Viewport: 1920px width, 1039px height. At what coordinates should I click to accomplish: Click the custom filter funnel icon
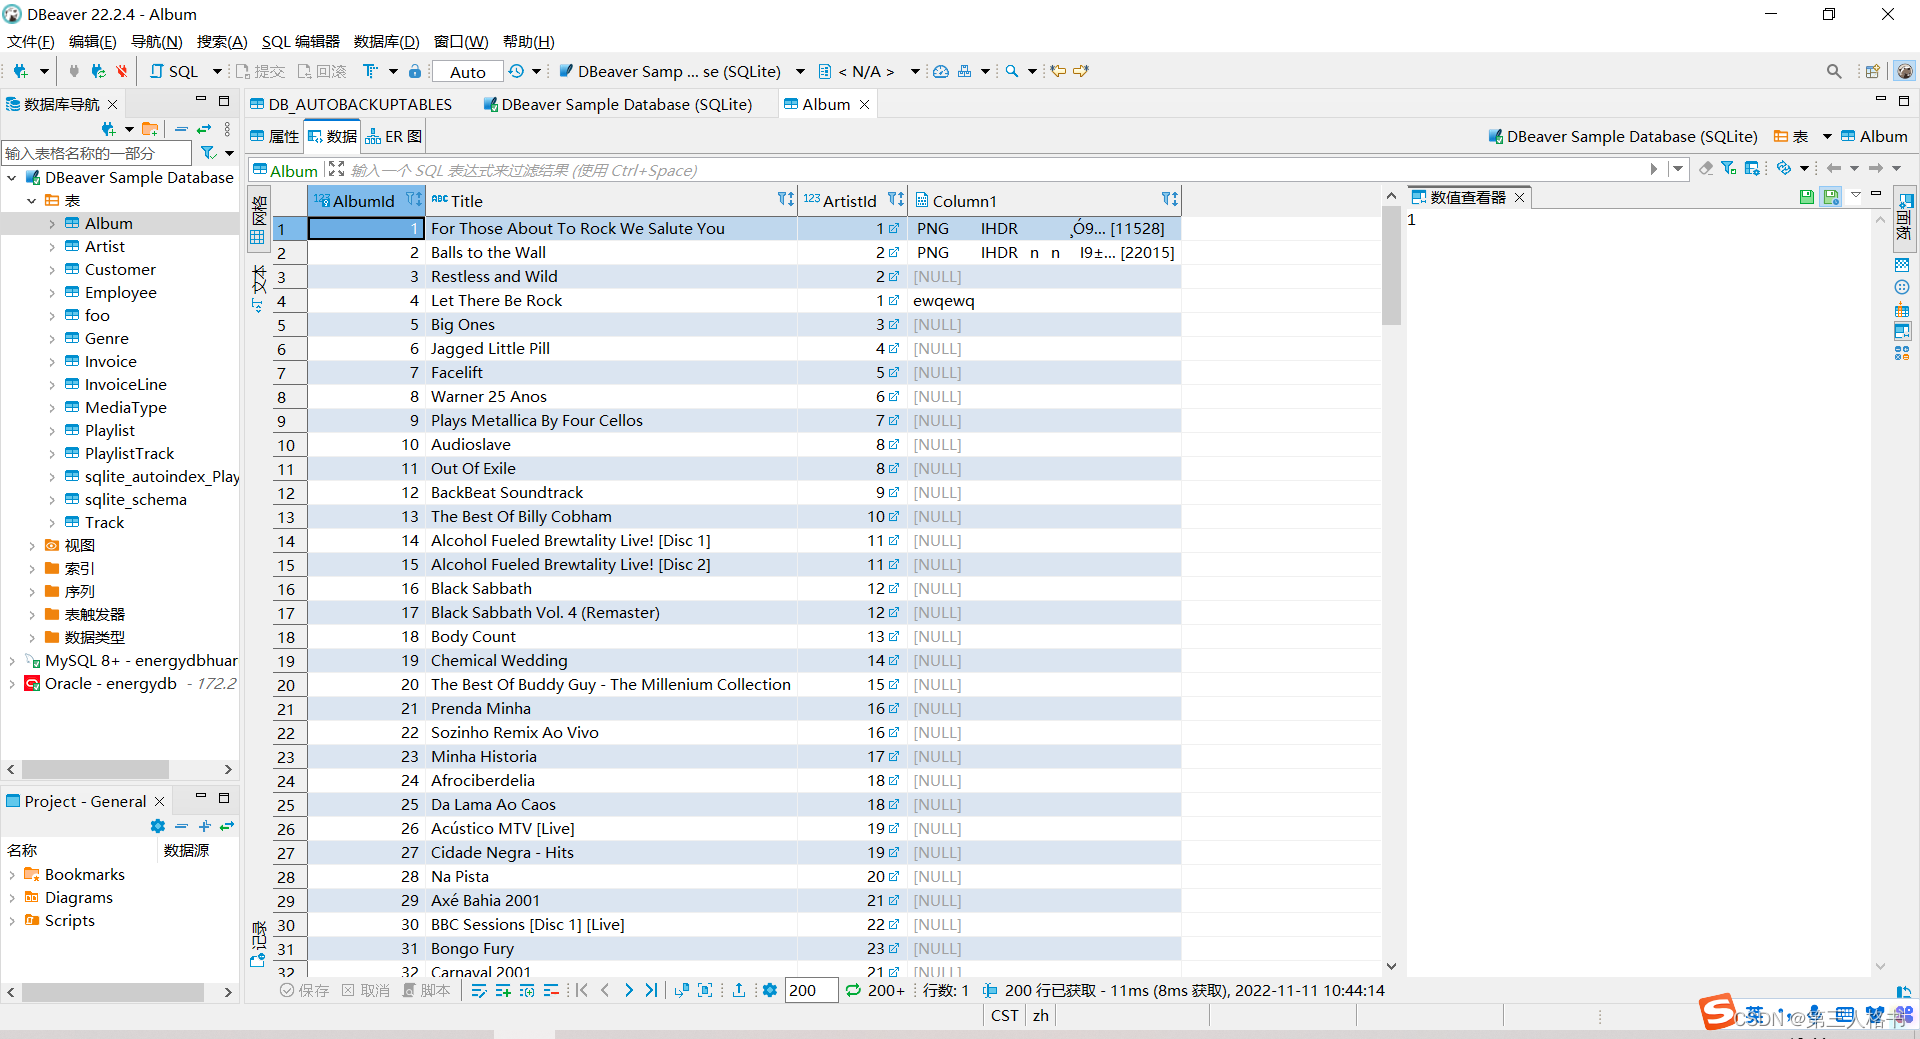1729,168
